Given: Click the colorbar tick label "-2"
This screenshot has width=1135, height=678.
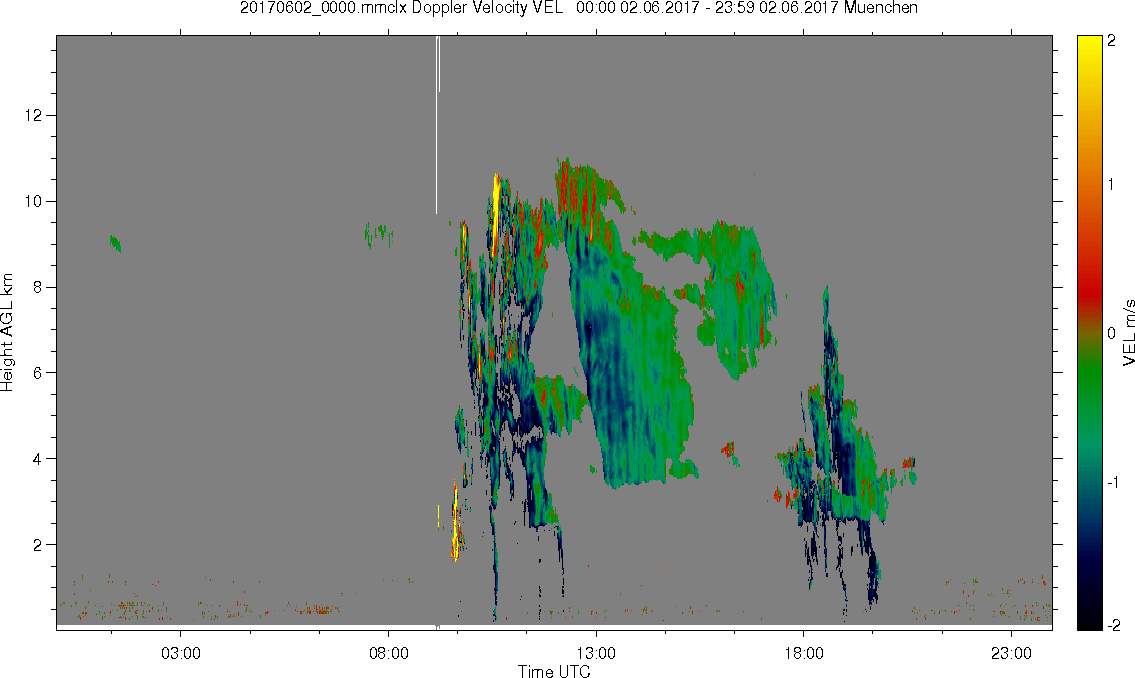Looking at the screenshot, I should click(1113, 625).
